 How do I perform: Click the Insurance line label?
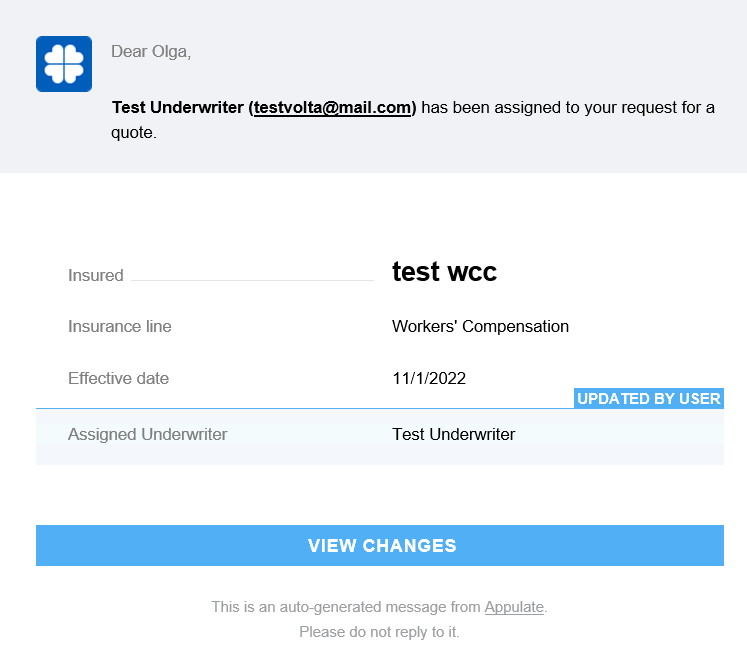tap(119, 326)
